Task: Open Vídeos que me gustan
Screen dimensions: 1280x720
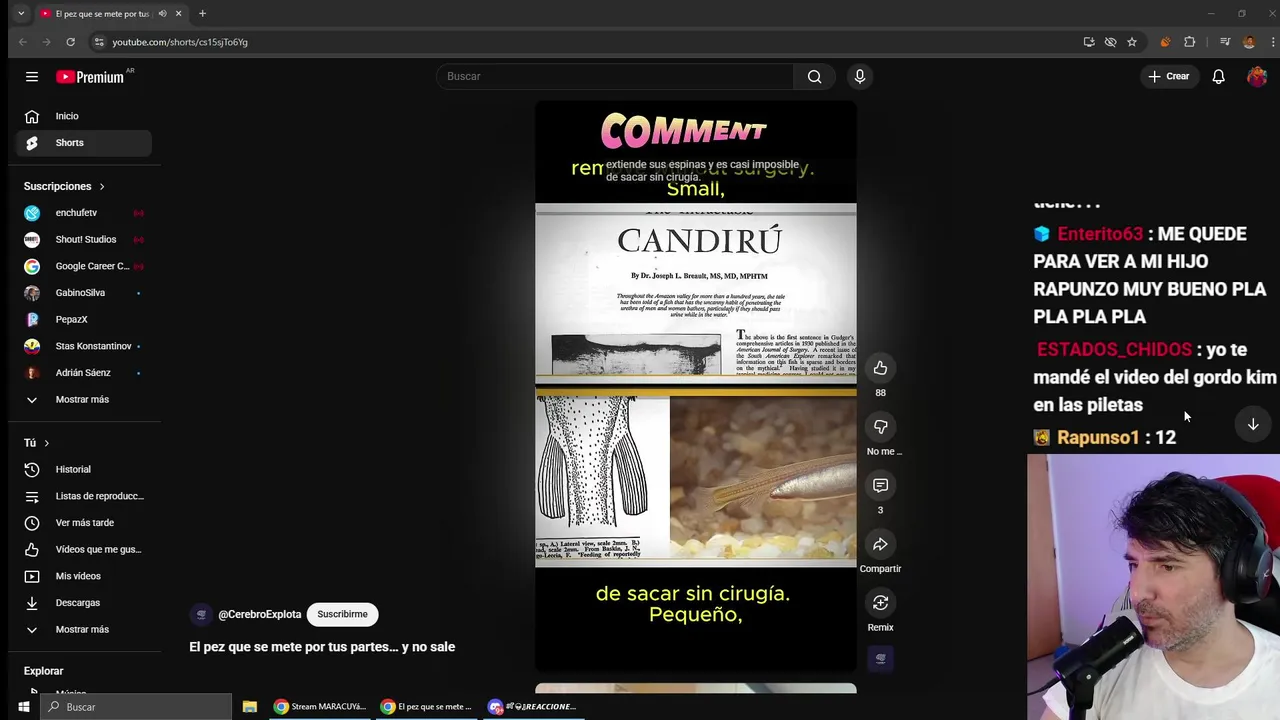Action: coord(84,549)
